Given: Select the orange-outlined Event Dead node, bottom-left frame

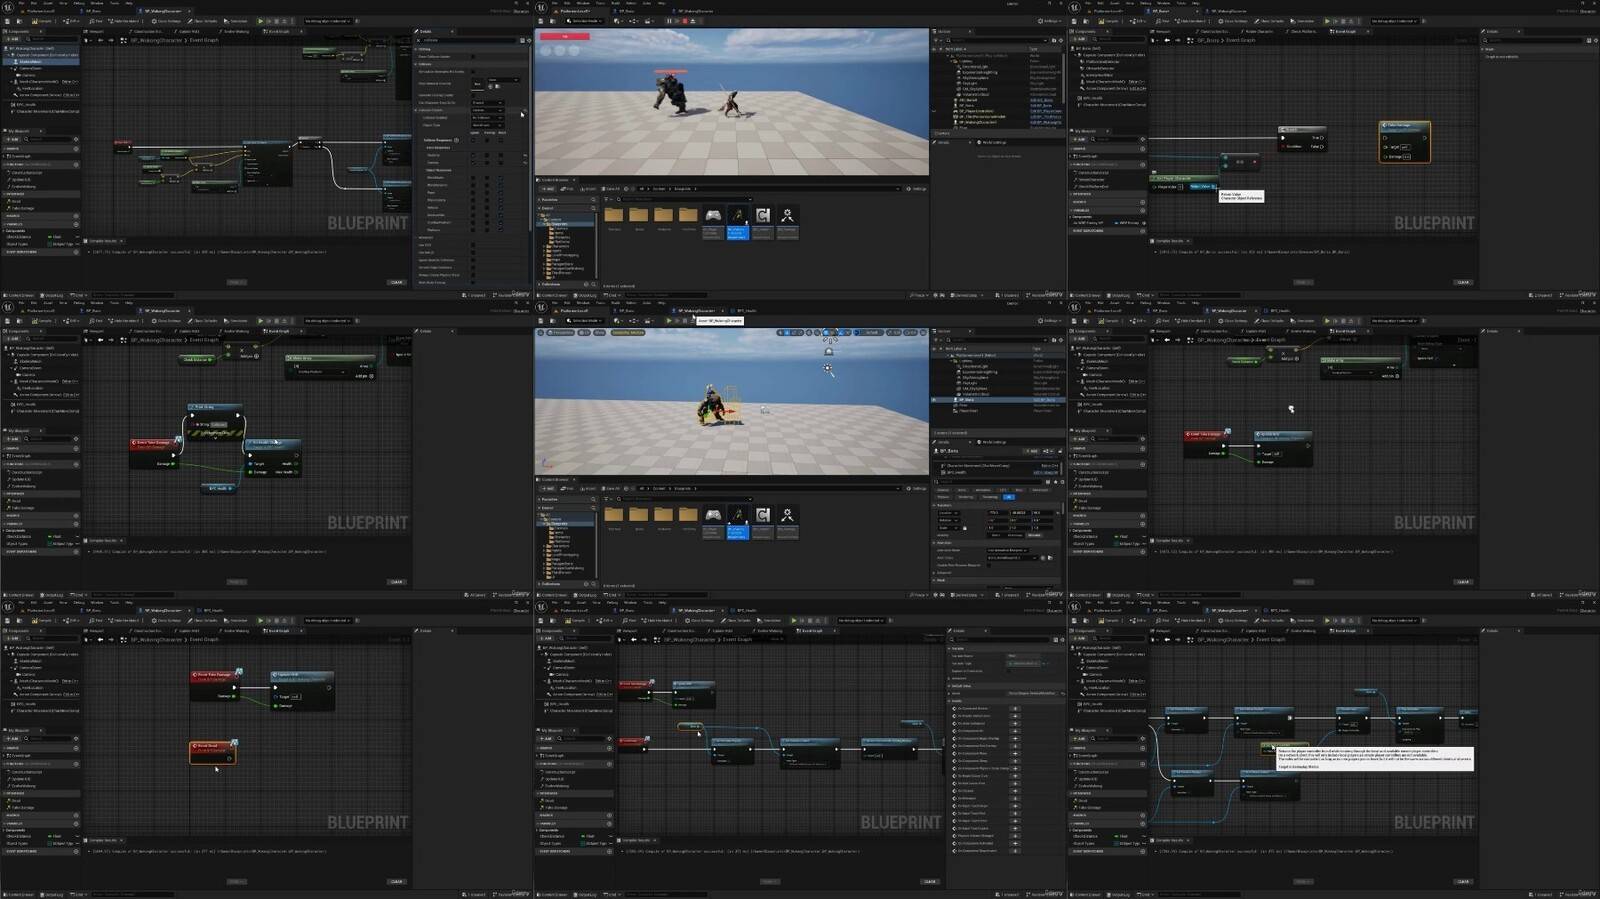Looking at the screenshot, I should click(x=212, y=751).
